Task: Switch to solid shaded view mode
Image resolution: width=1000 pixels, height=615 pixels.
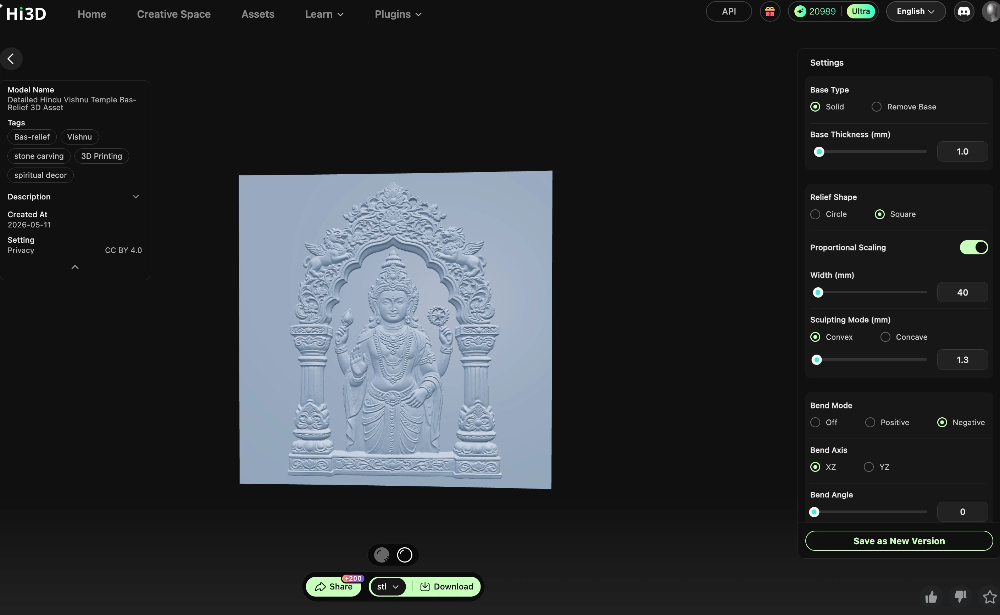Action: (x=381, y=555)
